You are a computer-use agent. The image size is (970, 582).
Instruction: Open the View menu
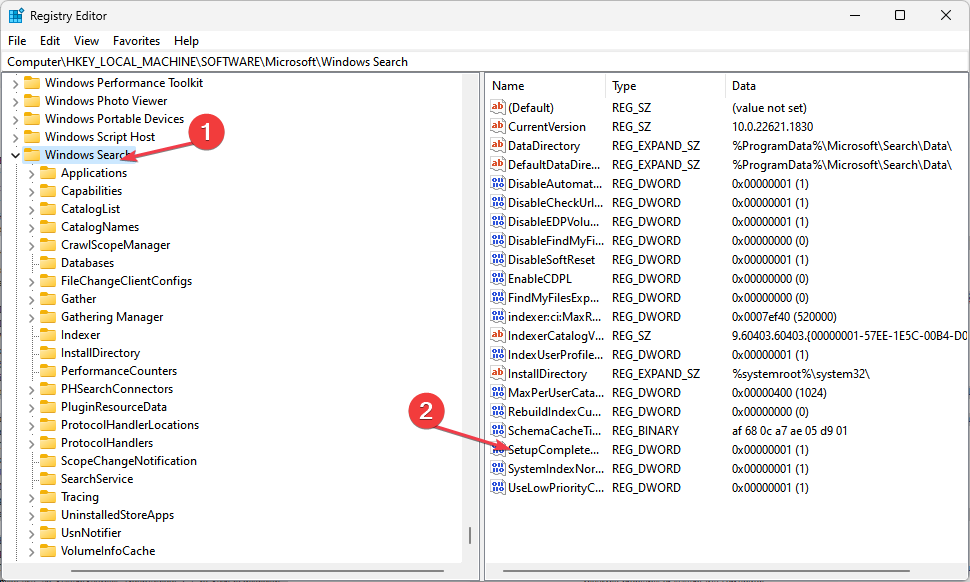click(x=86, y=41)
